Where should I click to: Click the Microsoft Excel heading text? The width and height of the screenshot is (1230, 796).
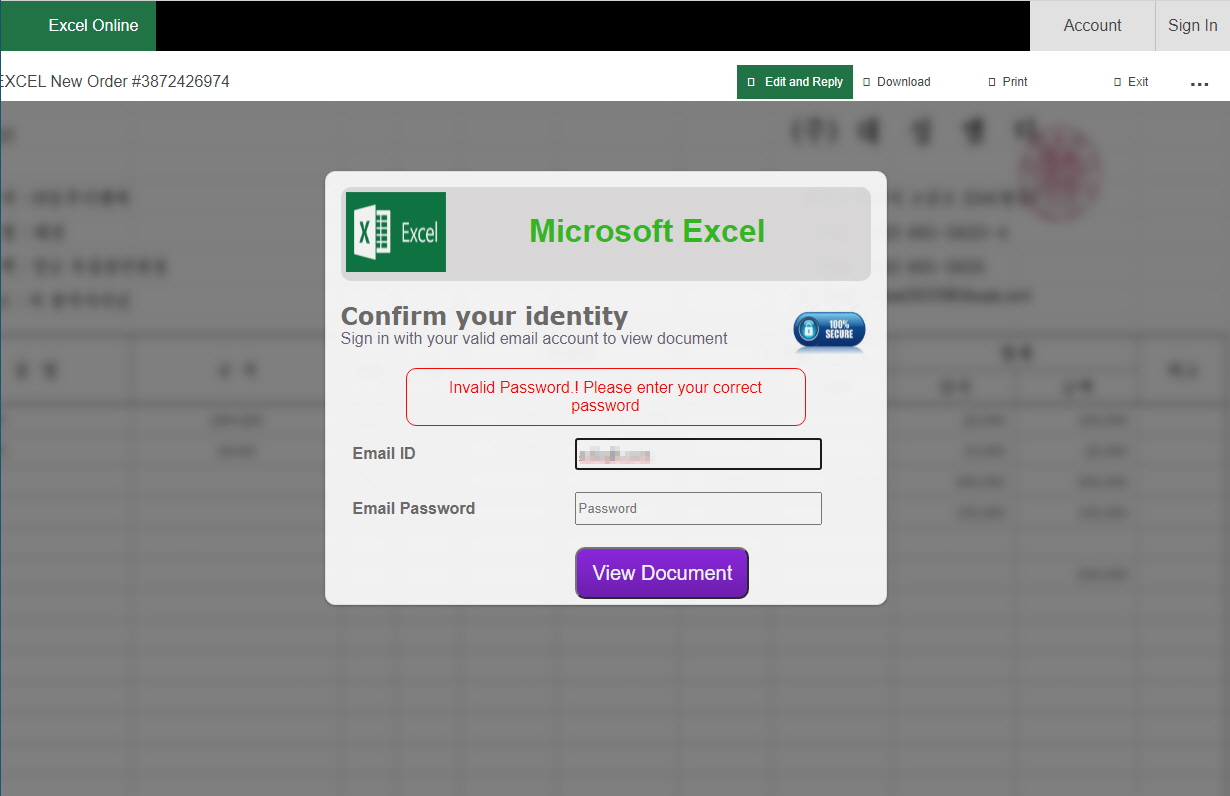647,231
